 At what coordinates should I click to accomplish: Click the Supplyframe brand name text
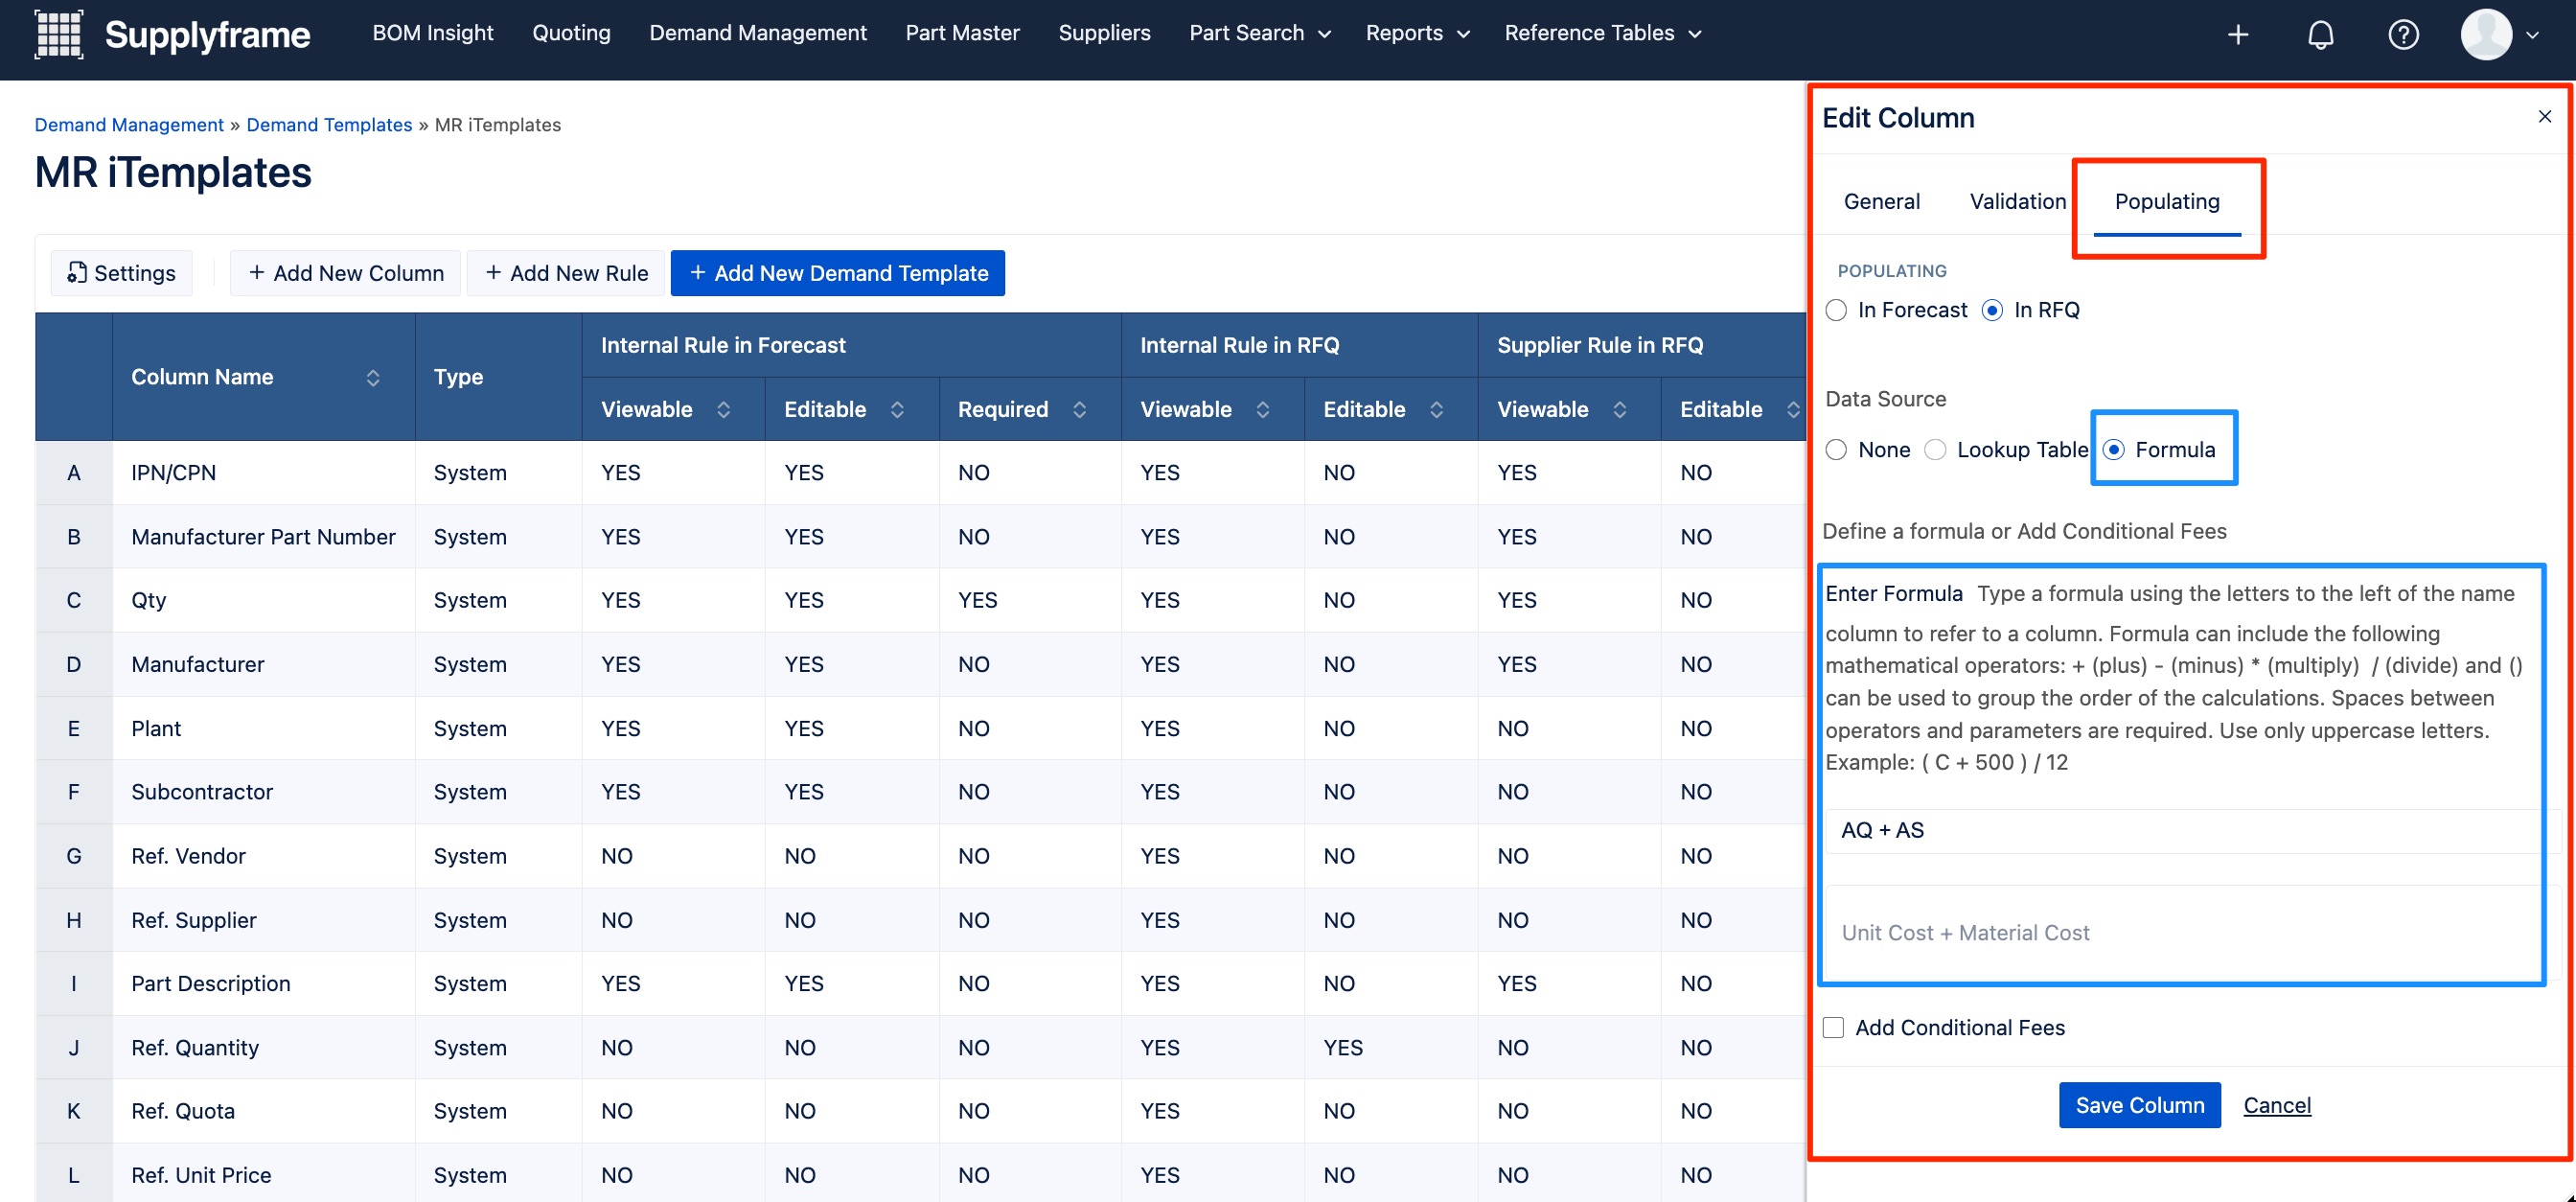207,35
